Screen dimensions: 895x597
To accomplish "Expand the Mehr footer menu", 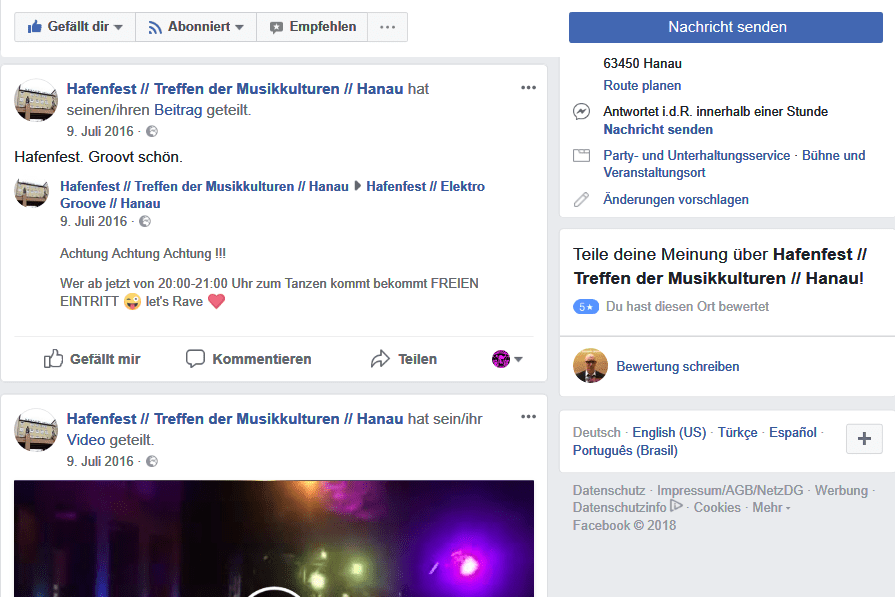I will click(x=771, y=508).
